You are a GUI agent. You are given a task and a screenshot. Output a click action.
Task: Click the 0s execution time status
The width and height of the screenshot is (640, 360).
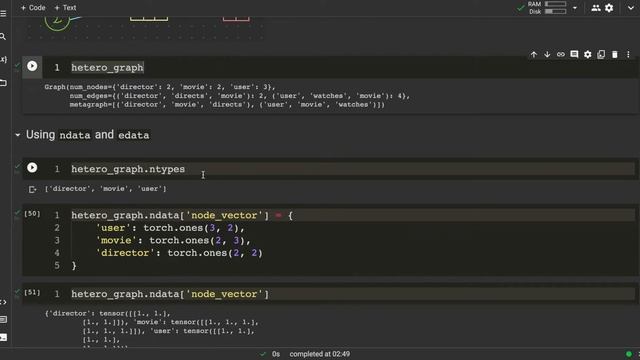coord(276,354)
